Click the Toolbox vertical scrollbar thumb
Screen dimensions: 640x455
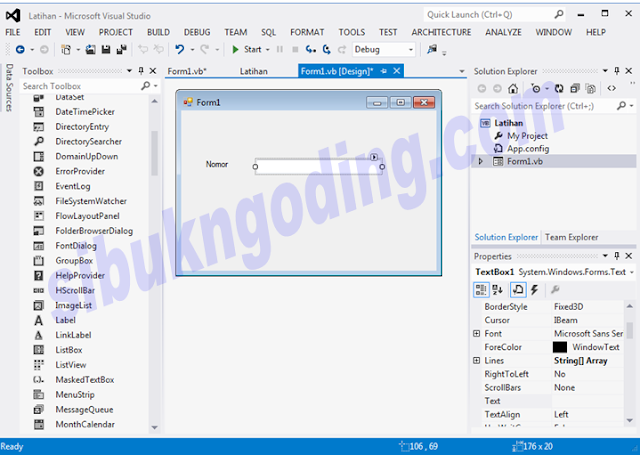click(x=154, y=153)
